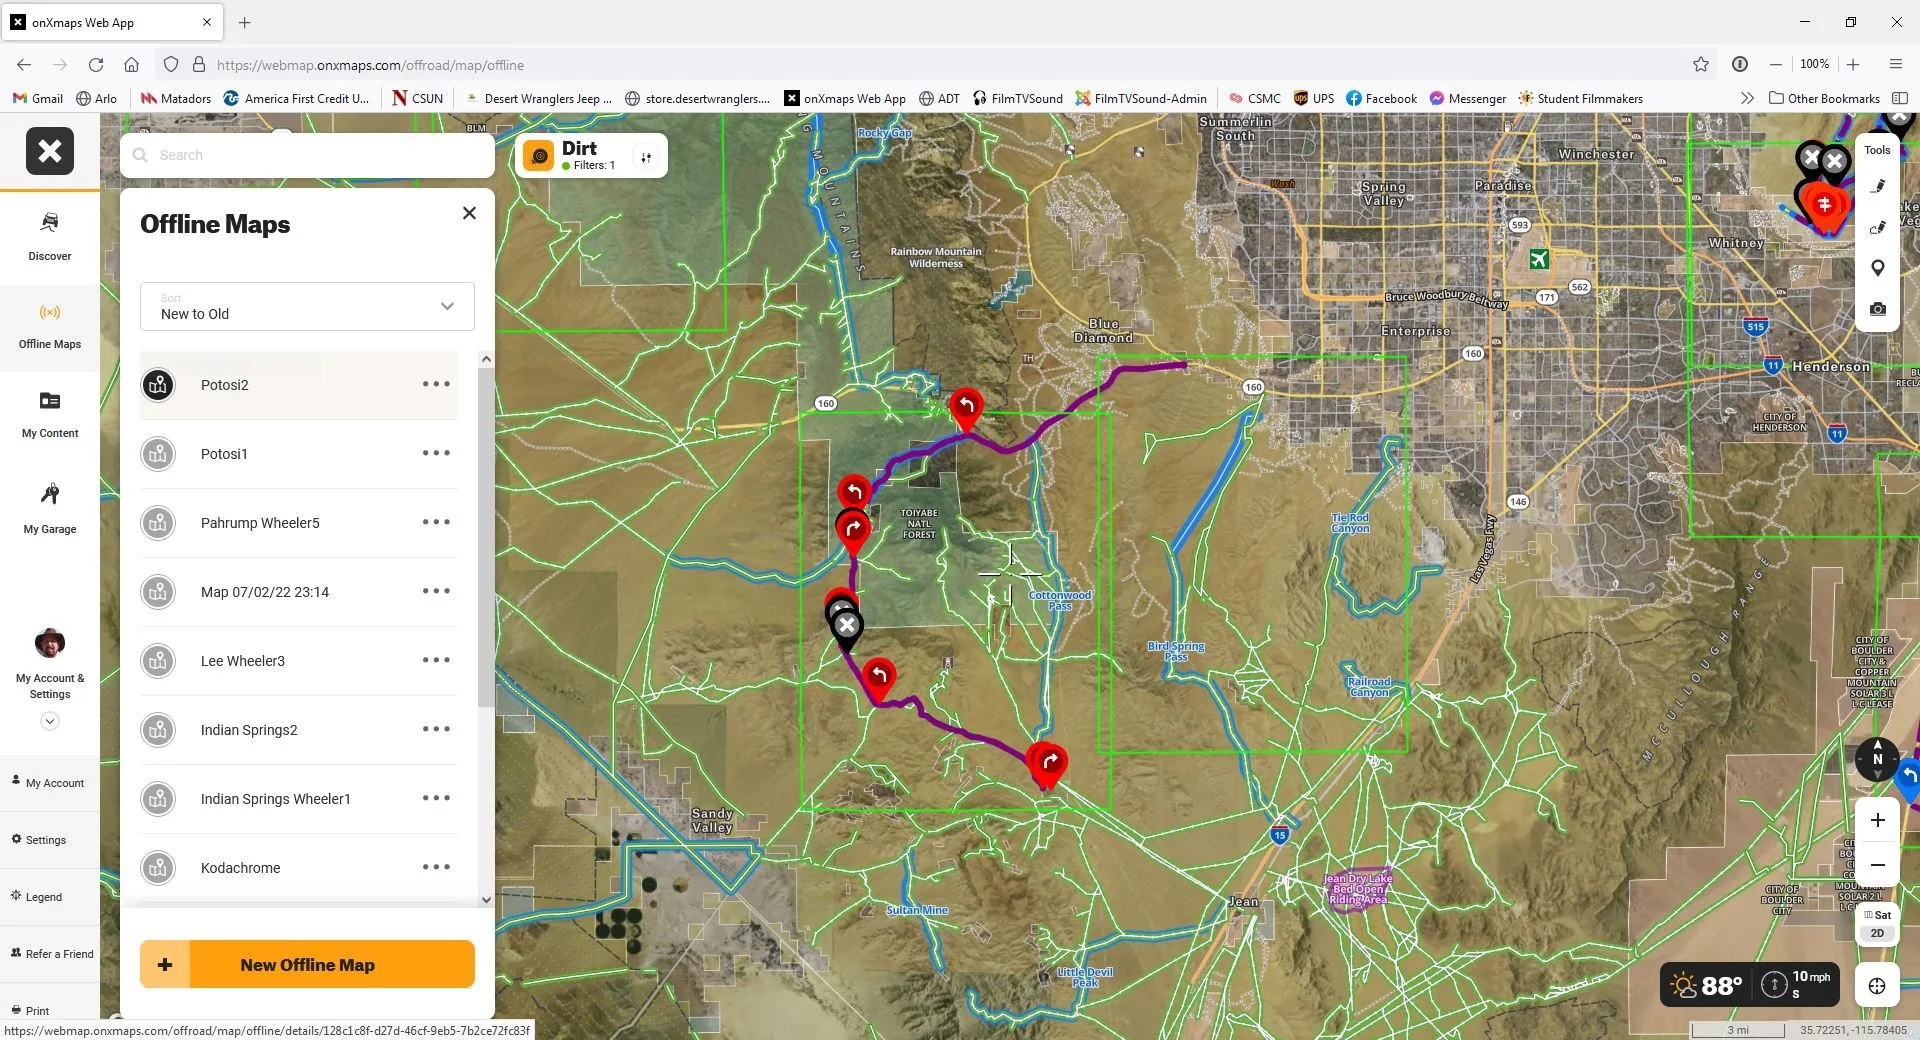Select the Pahrump Wheeler5 offline map
Image resolution: width=1920 pixels, height=1040 pixels.
coord(298,523)
